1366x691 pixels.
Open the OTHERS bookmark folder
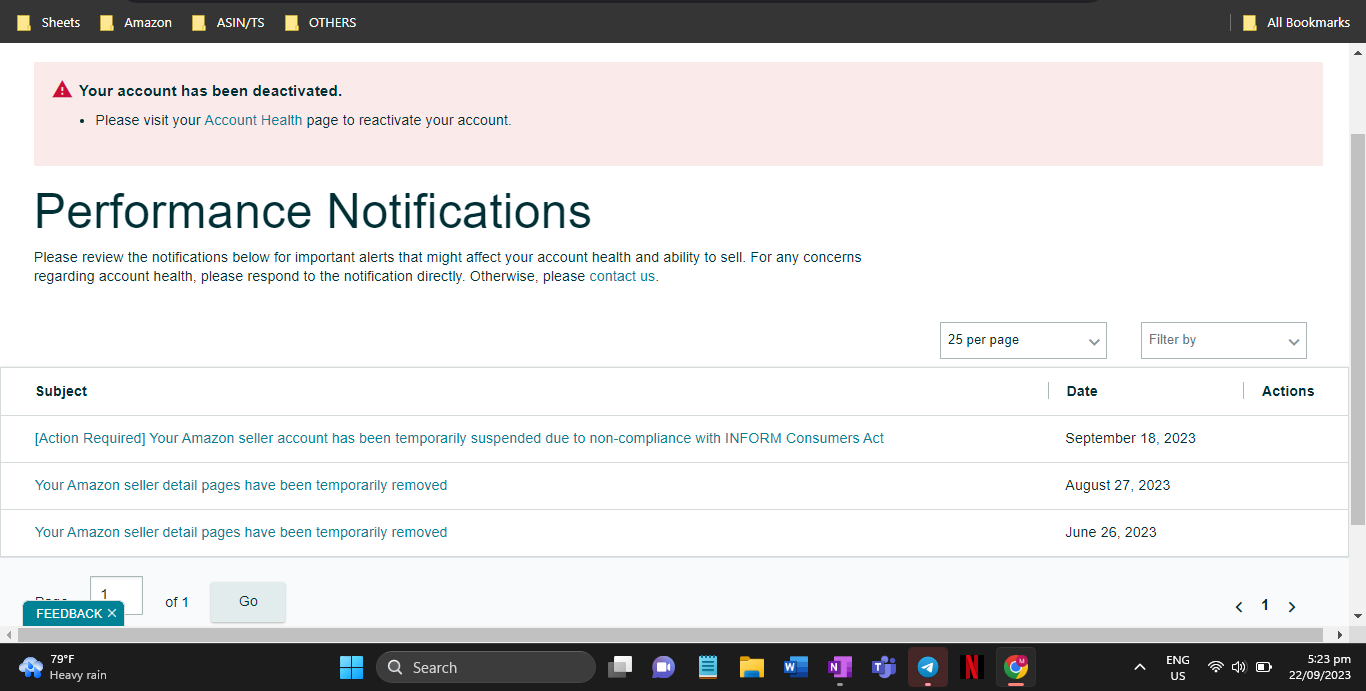pyautogui.click(x=320, y=22)
